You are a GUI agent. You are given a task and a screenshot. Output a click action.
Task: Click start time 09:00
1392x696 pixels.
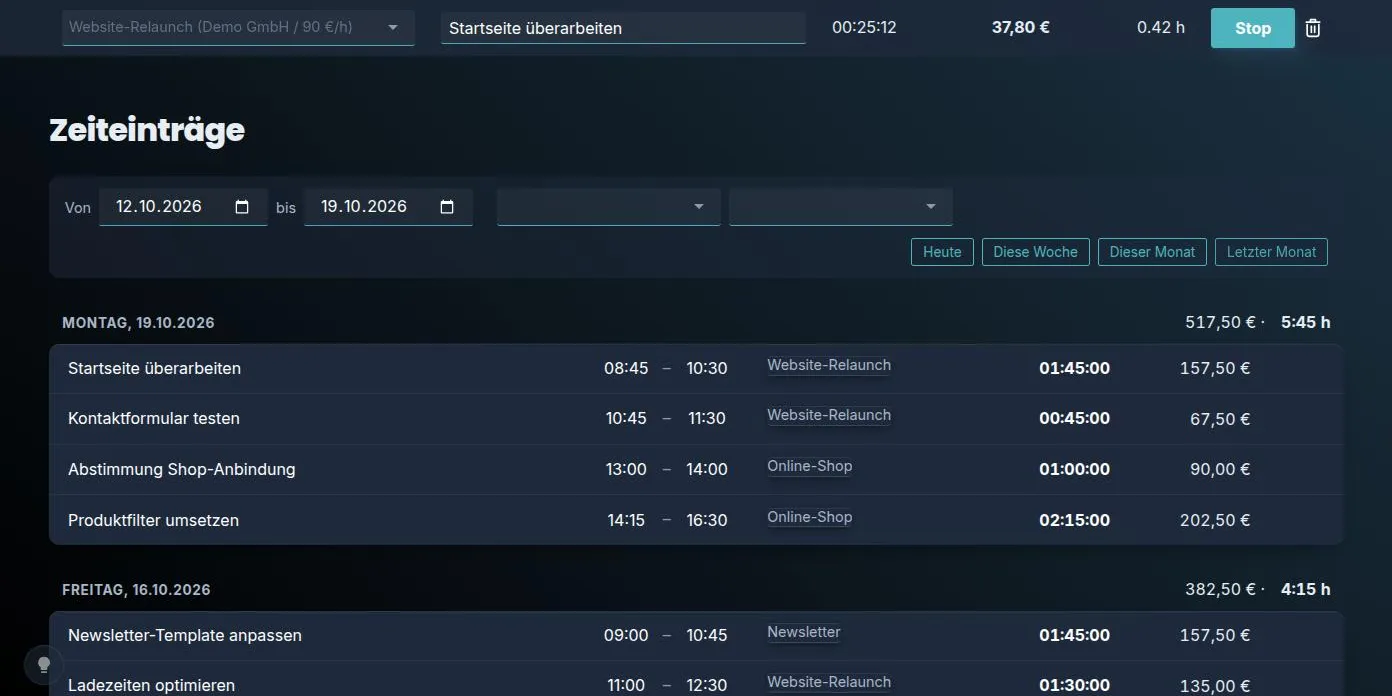(x=626, y=635)
